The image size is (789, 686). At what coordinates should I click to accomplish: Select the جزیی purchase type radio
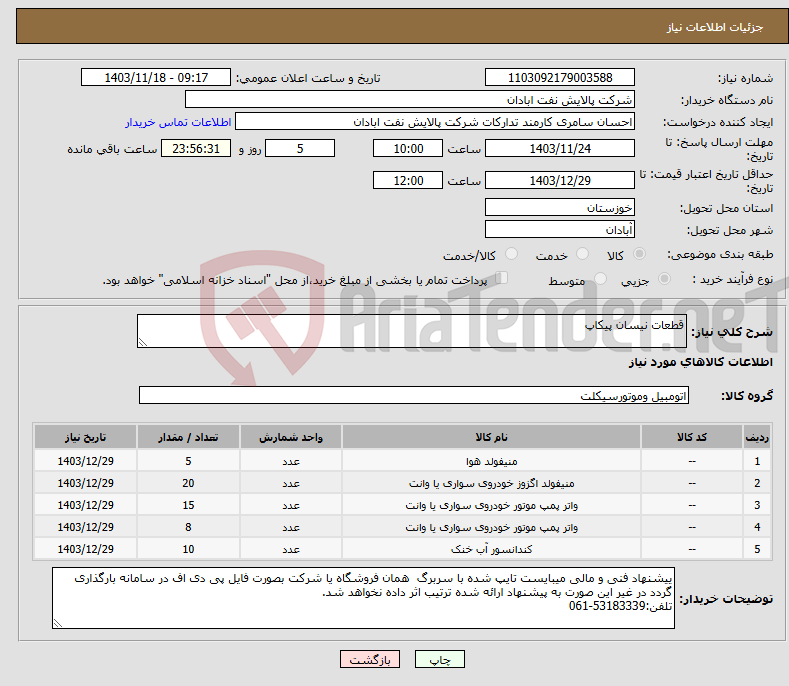point(664,278)
